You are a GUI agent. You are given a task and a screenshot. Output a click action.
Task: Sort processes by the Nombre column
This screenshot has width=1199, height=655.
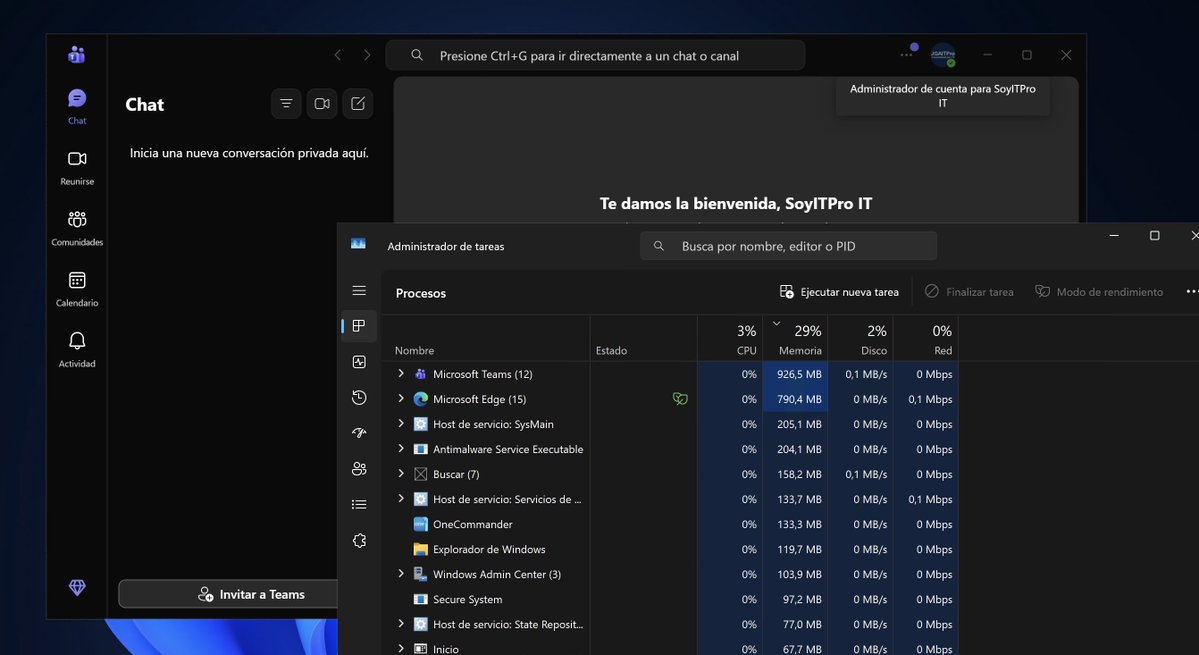(486, 339)
